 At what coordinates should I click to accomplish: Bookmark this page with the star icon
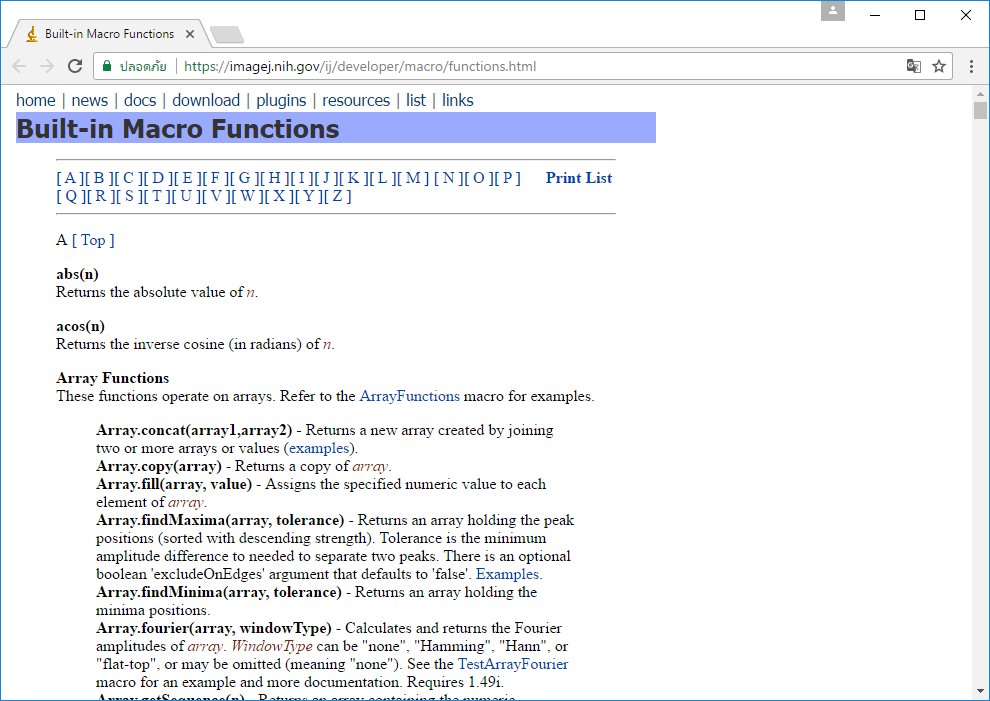939,66
